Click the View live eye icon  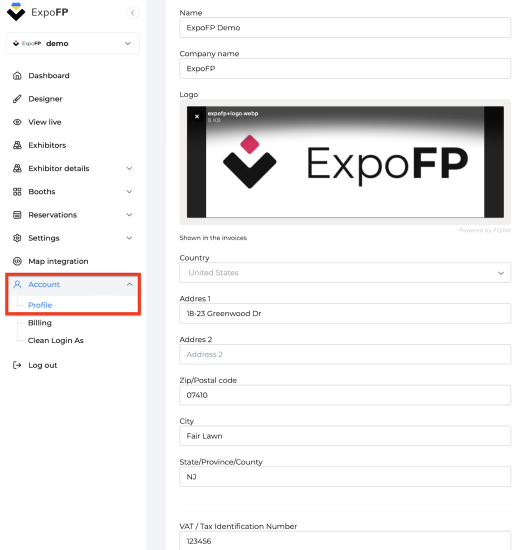click(17, 122)
